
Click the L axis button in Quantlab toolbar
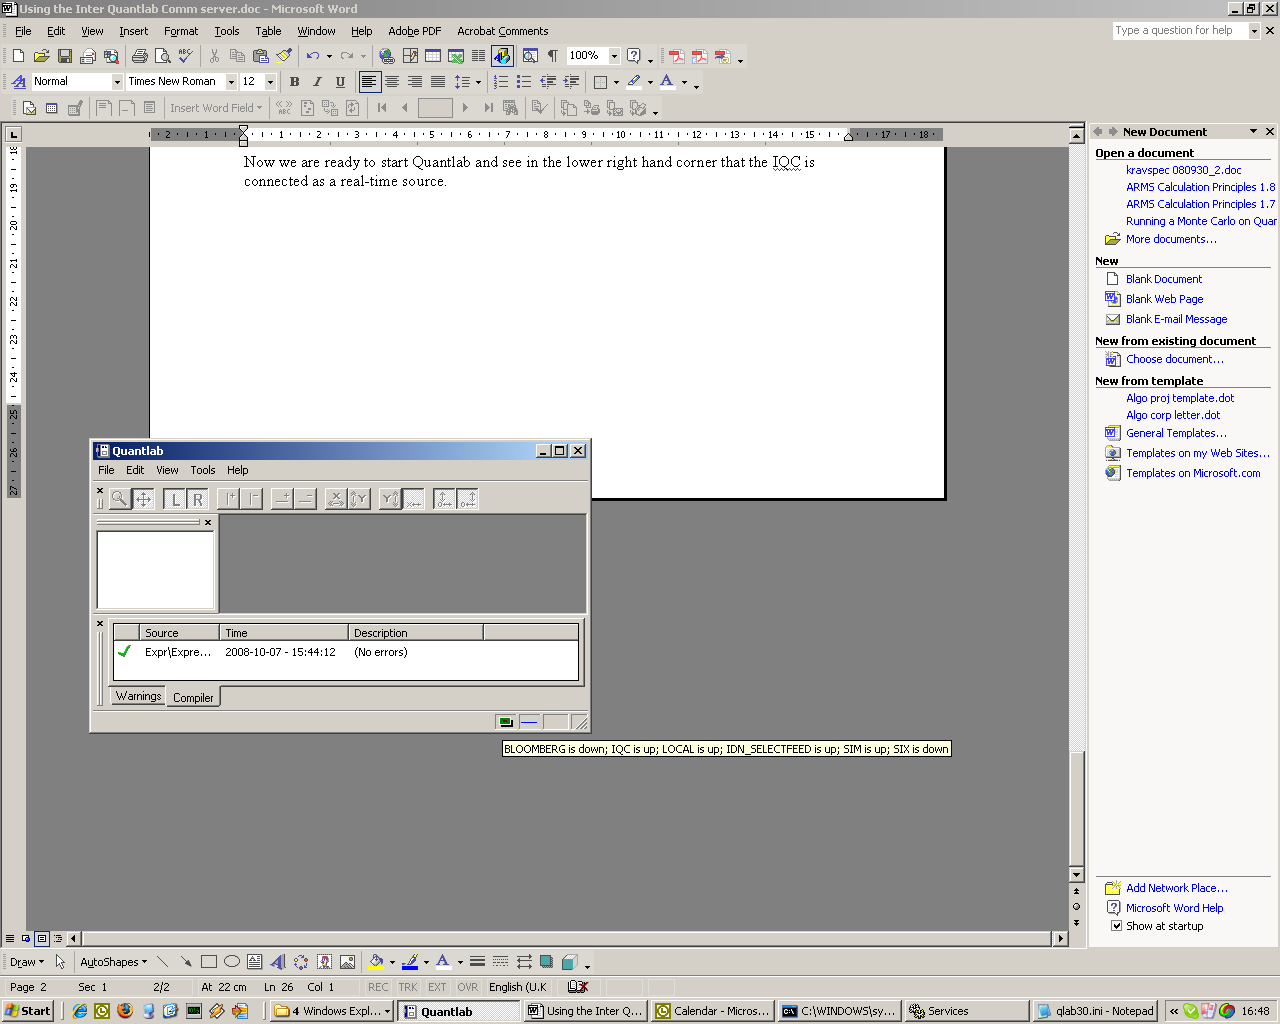[x=175, y=499]
